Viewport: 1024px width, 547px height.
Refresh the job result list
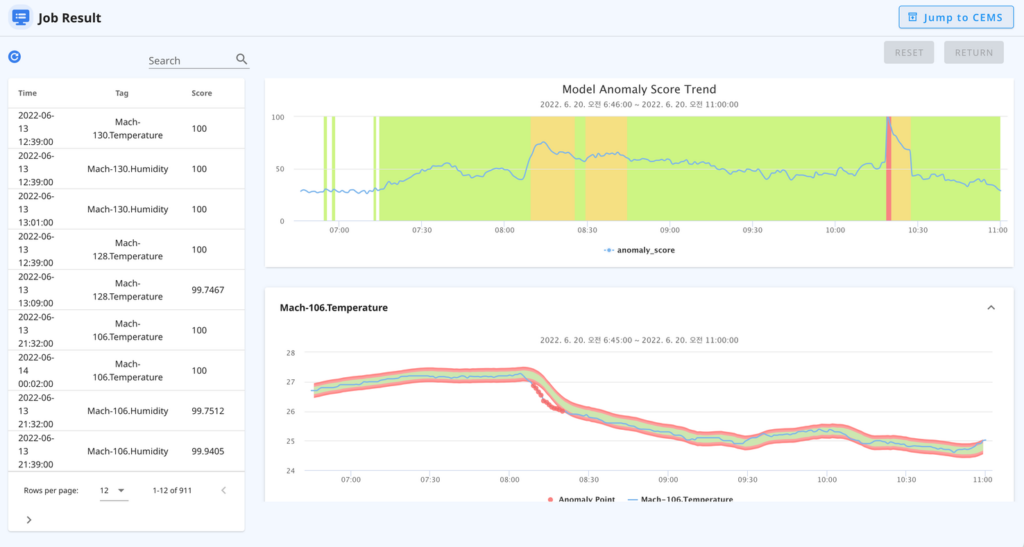(14, 58)
